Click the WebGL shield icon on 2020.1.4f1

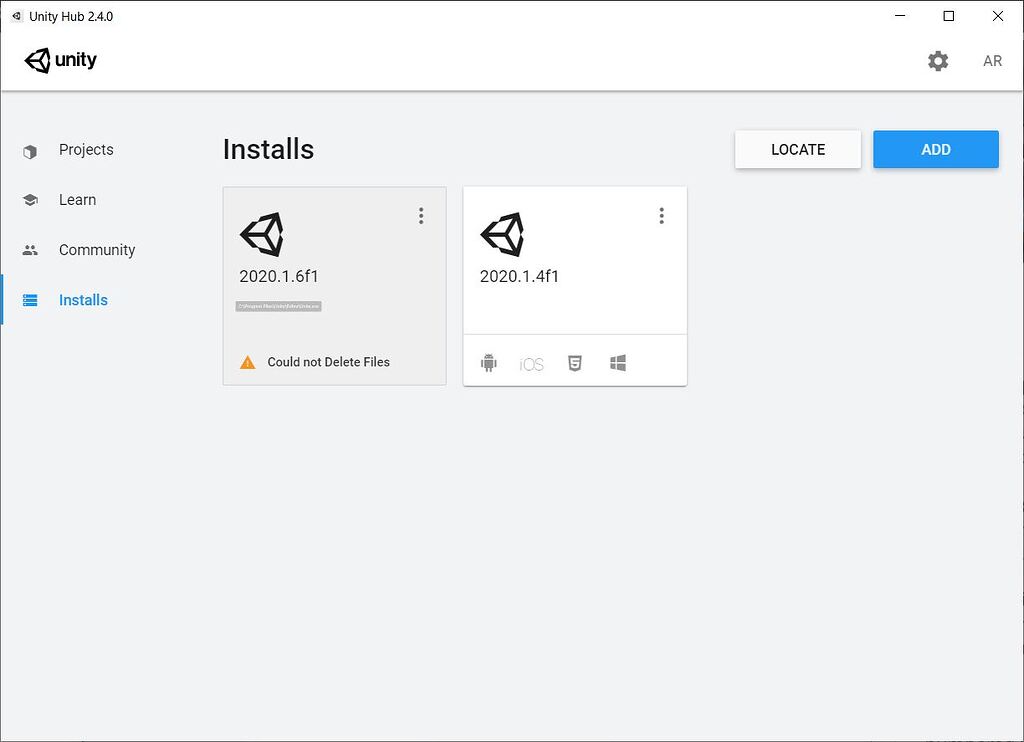[574, 363]
